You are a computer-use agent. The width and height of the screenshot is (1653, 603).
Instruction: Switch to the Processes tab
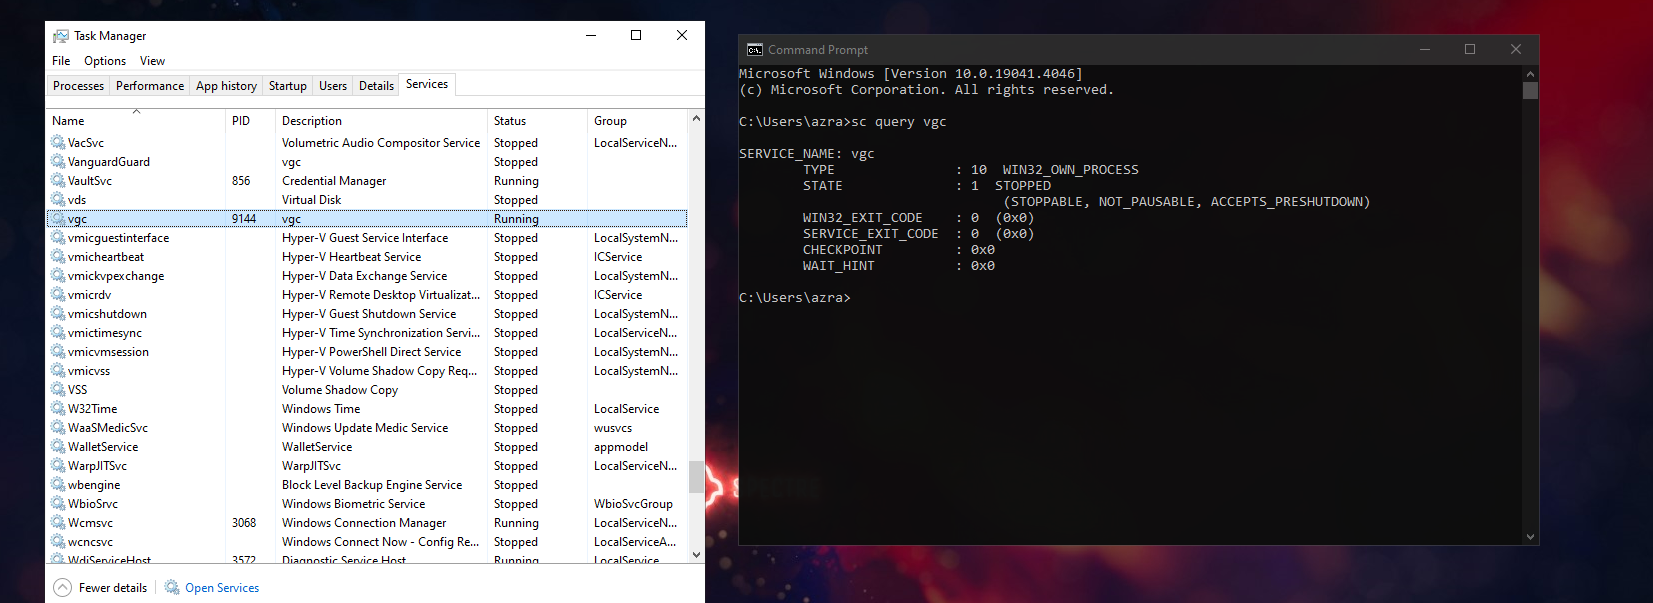78,86
